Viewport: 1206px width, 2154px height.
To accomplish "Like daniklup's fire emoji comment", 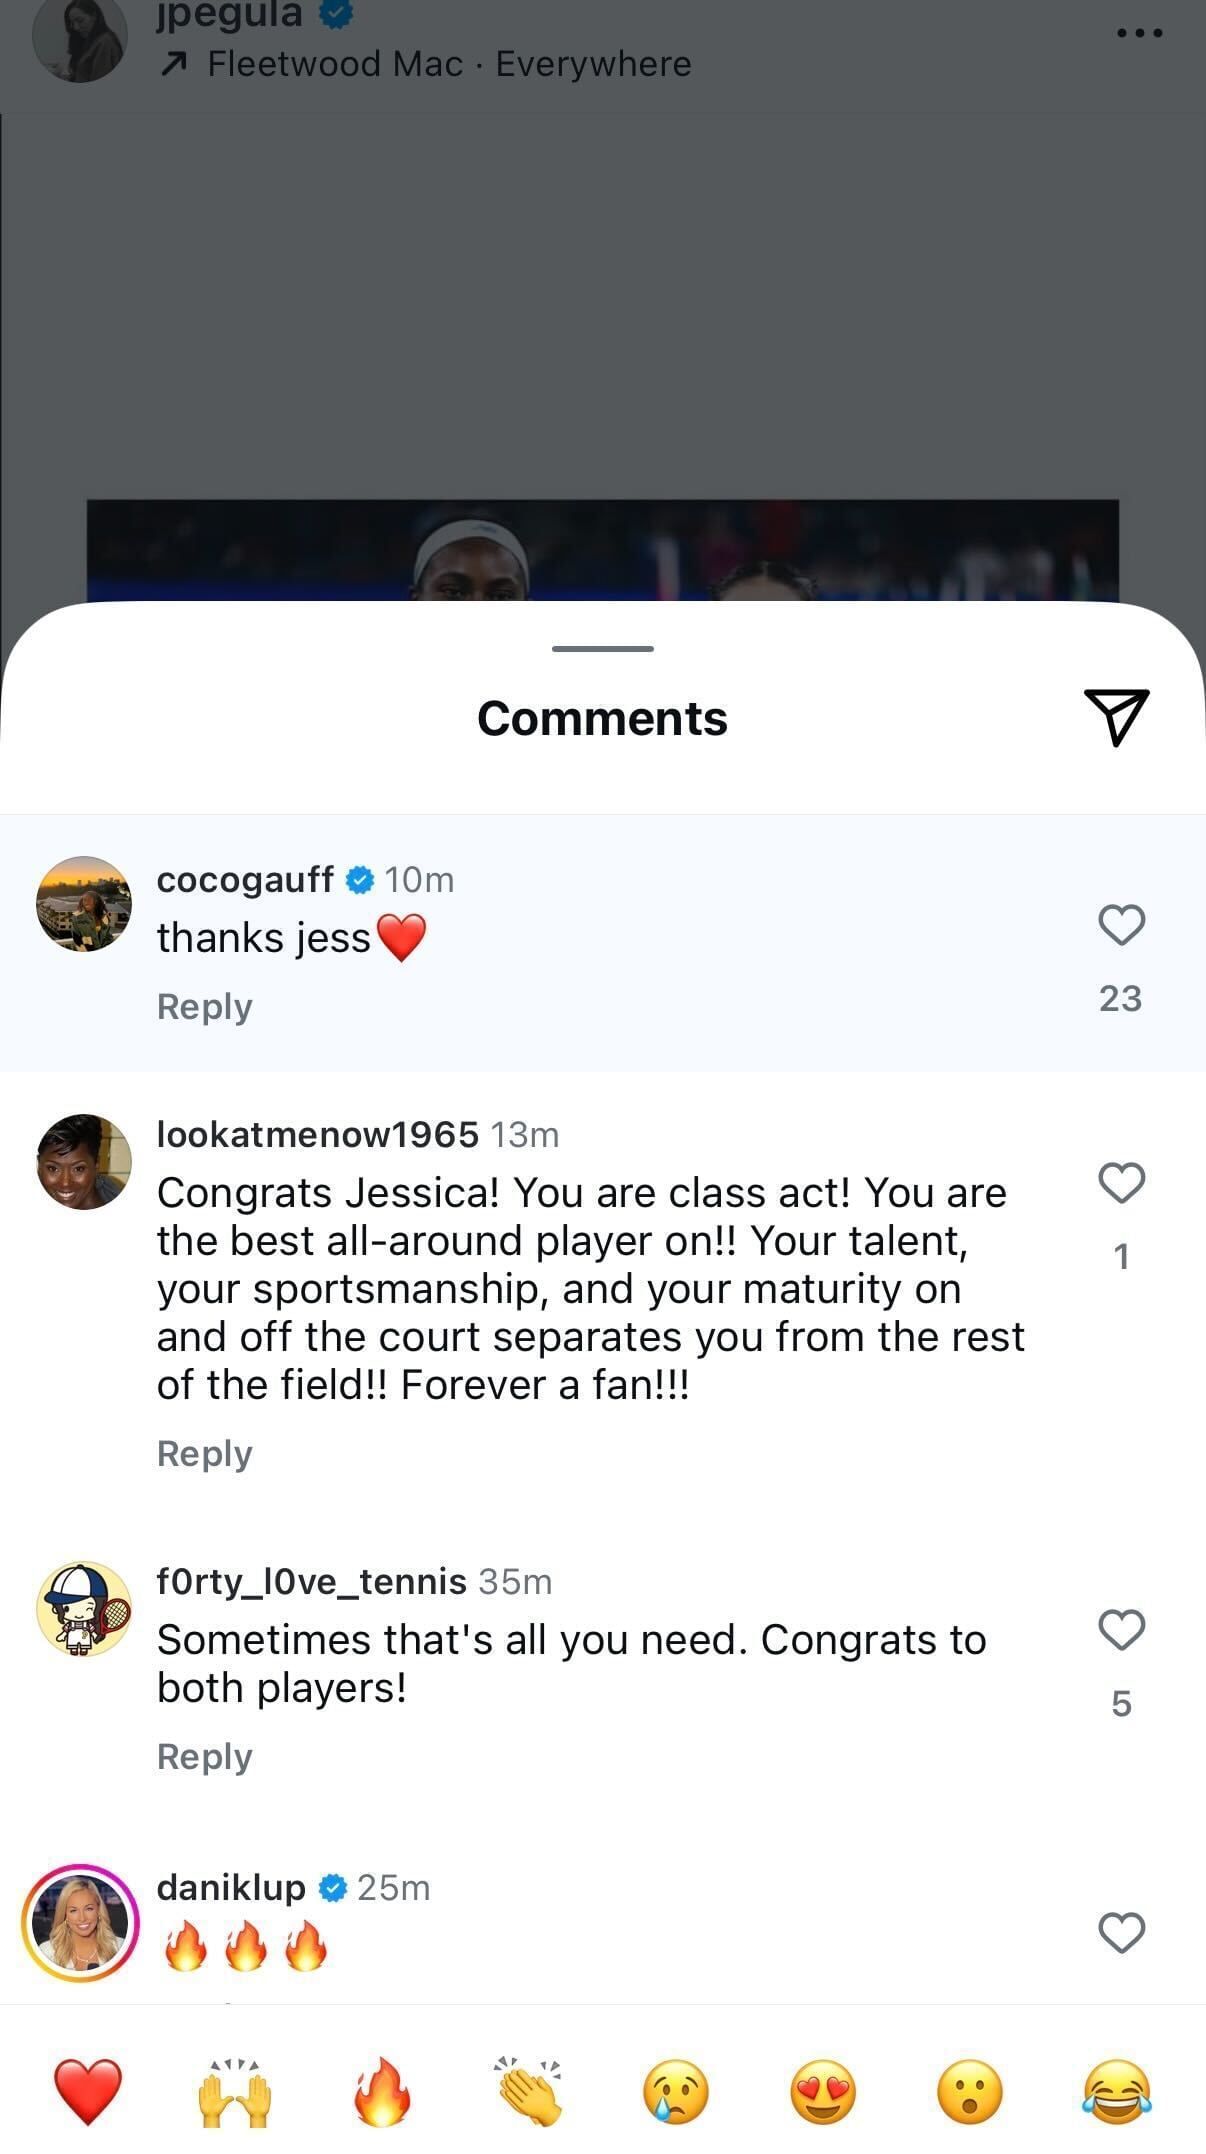I will click(x=1121, y=1933).
